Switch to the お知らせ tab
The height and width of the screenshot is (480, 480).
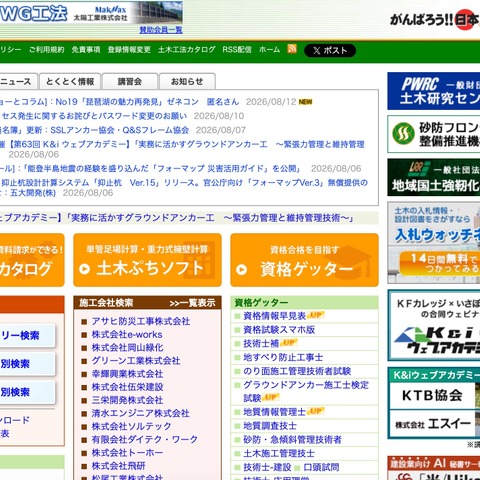pos(187,82)
